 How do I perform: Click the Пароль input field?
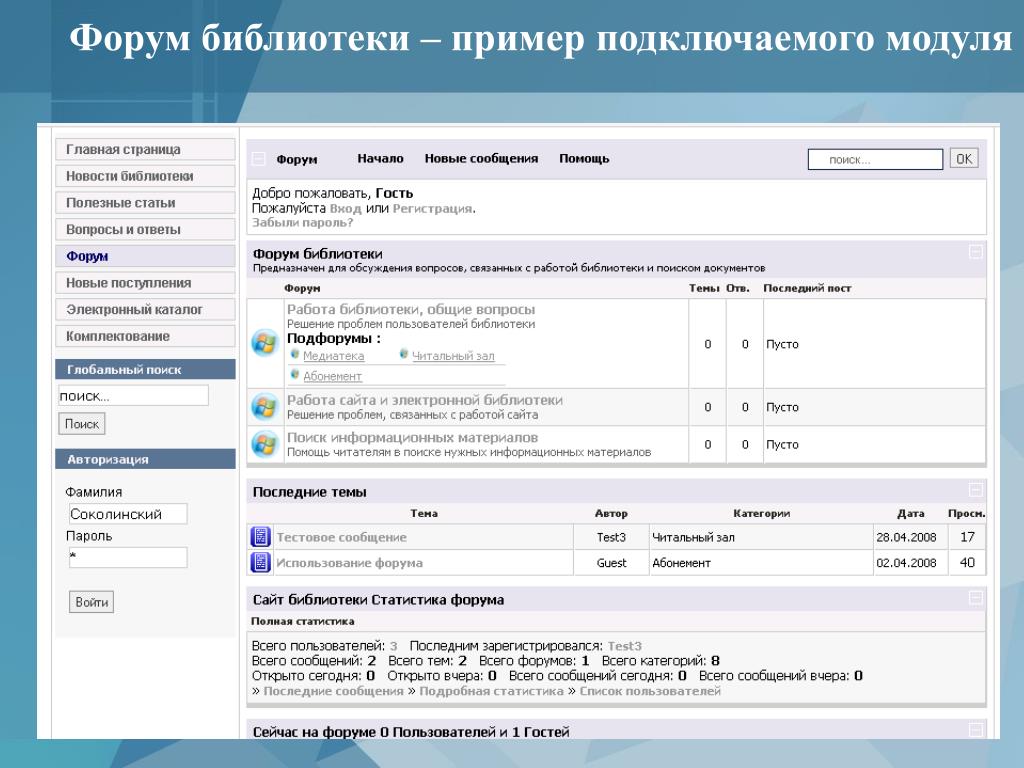[x=128, y=557]
